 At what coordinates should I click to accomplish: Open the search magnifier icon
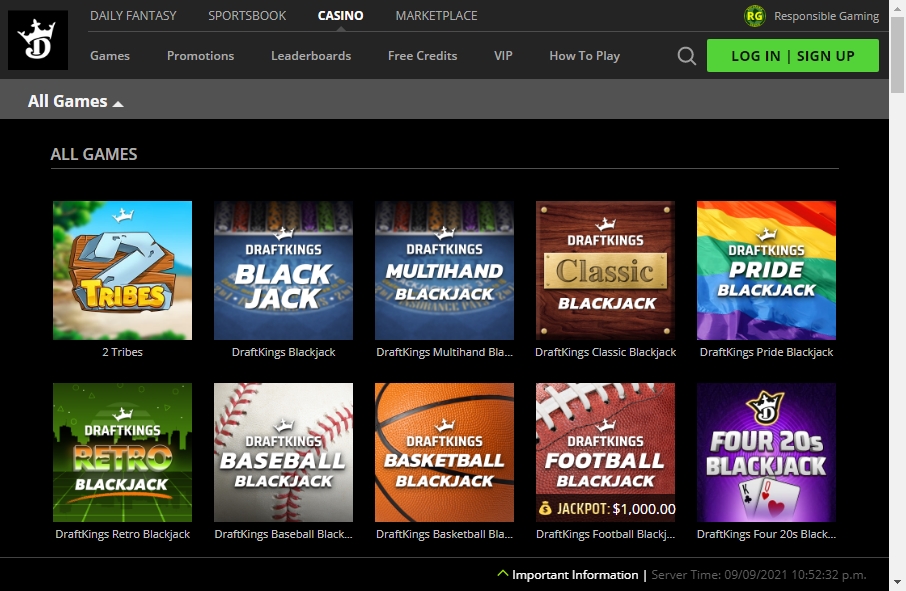pyautogui.click(x=686, y=56)
